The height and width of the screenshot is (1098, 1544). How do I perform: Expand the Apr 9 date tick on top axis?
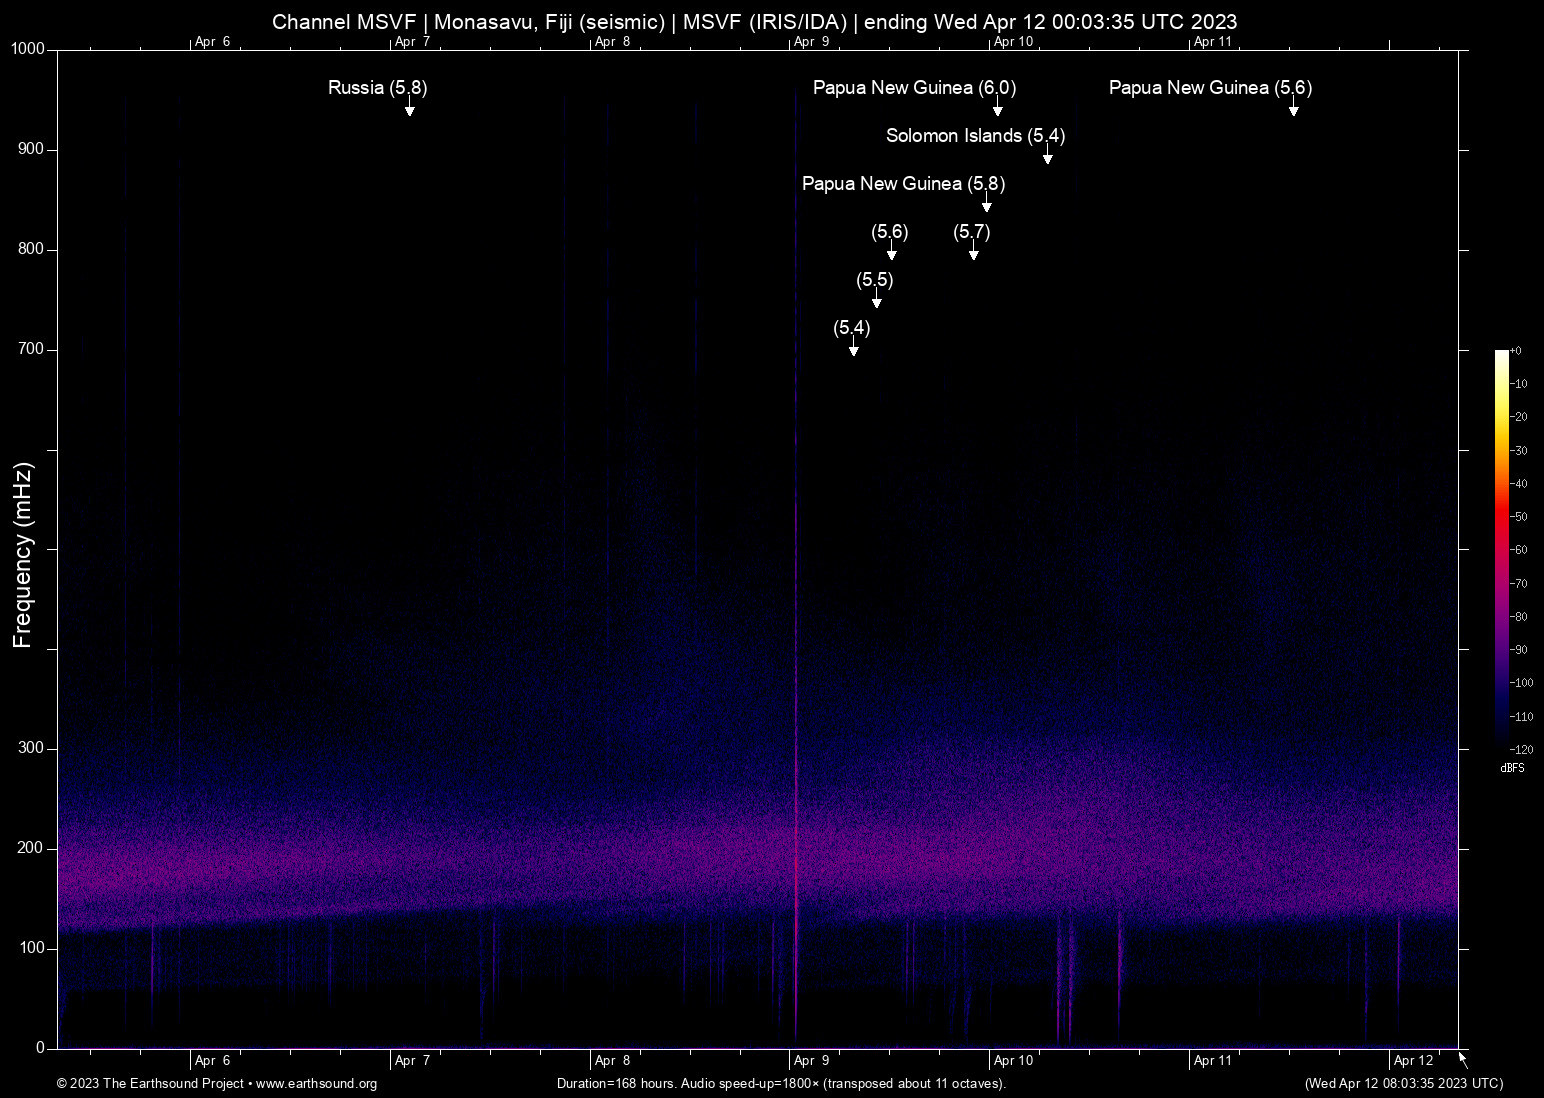(x=809, y=41)
